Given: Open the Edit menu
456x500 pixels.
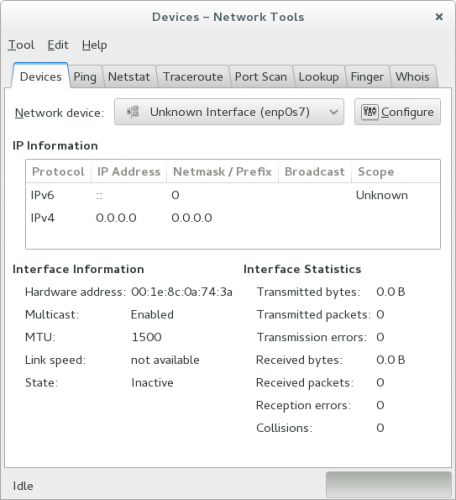Looking at the screenshot, I should pyautogui.click(x=58, y=45).
